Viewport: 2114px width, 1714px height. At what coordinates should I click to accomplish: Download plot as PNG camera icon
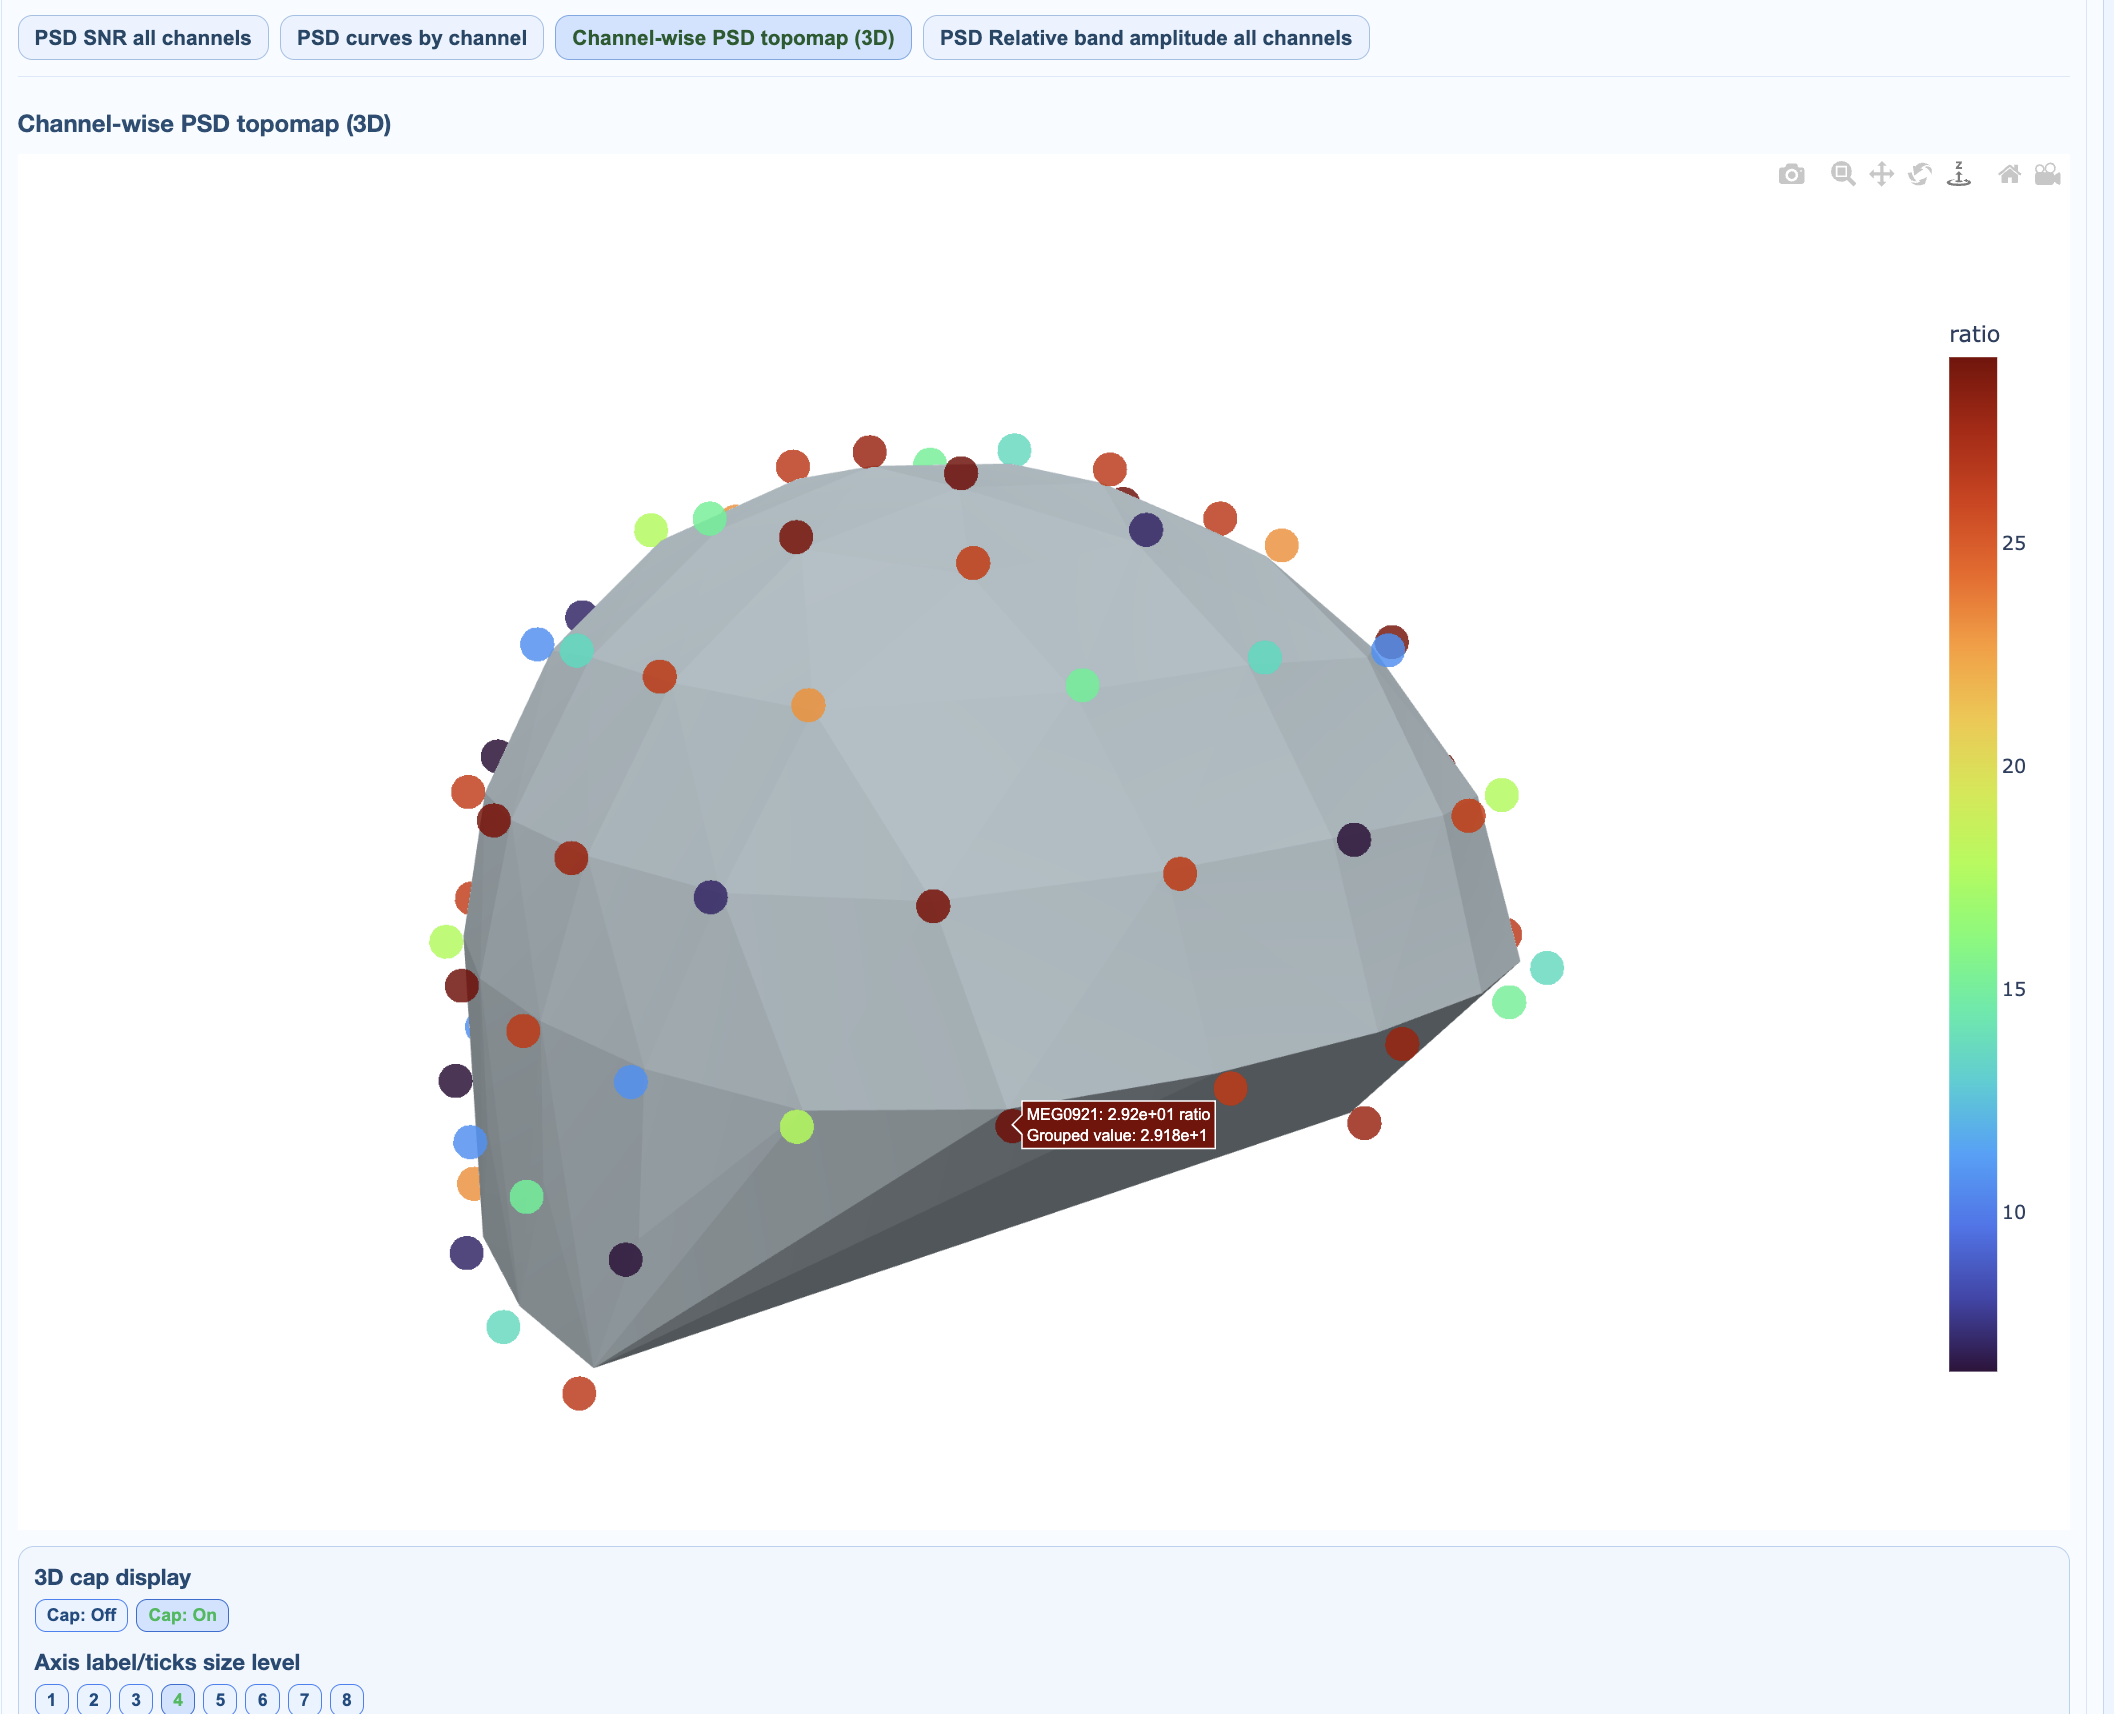1791,175
